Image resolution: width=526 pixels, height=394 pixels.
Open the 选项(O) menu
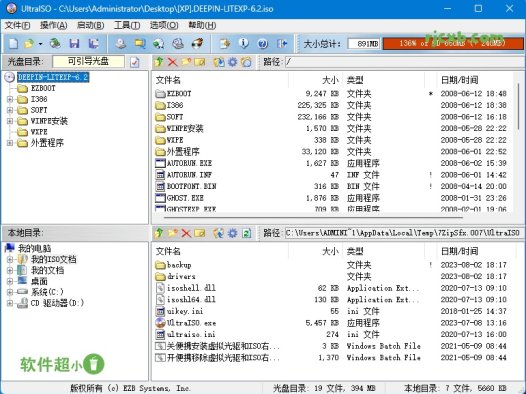(164, 25)
